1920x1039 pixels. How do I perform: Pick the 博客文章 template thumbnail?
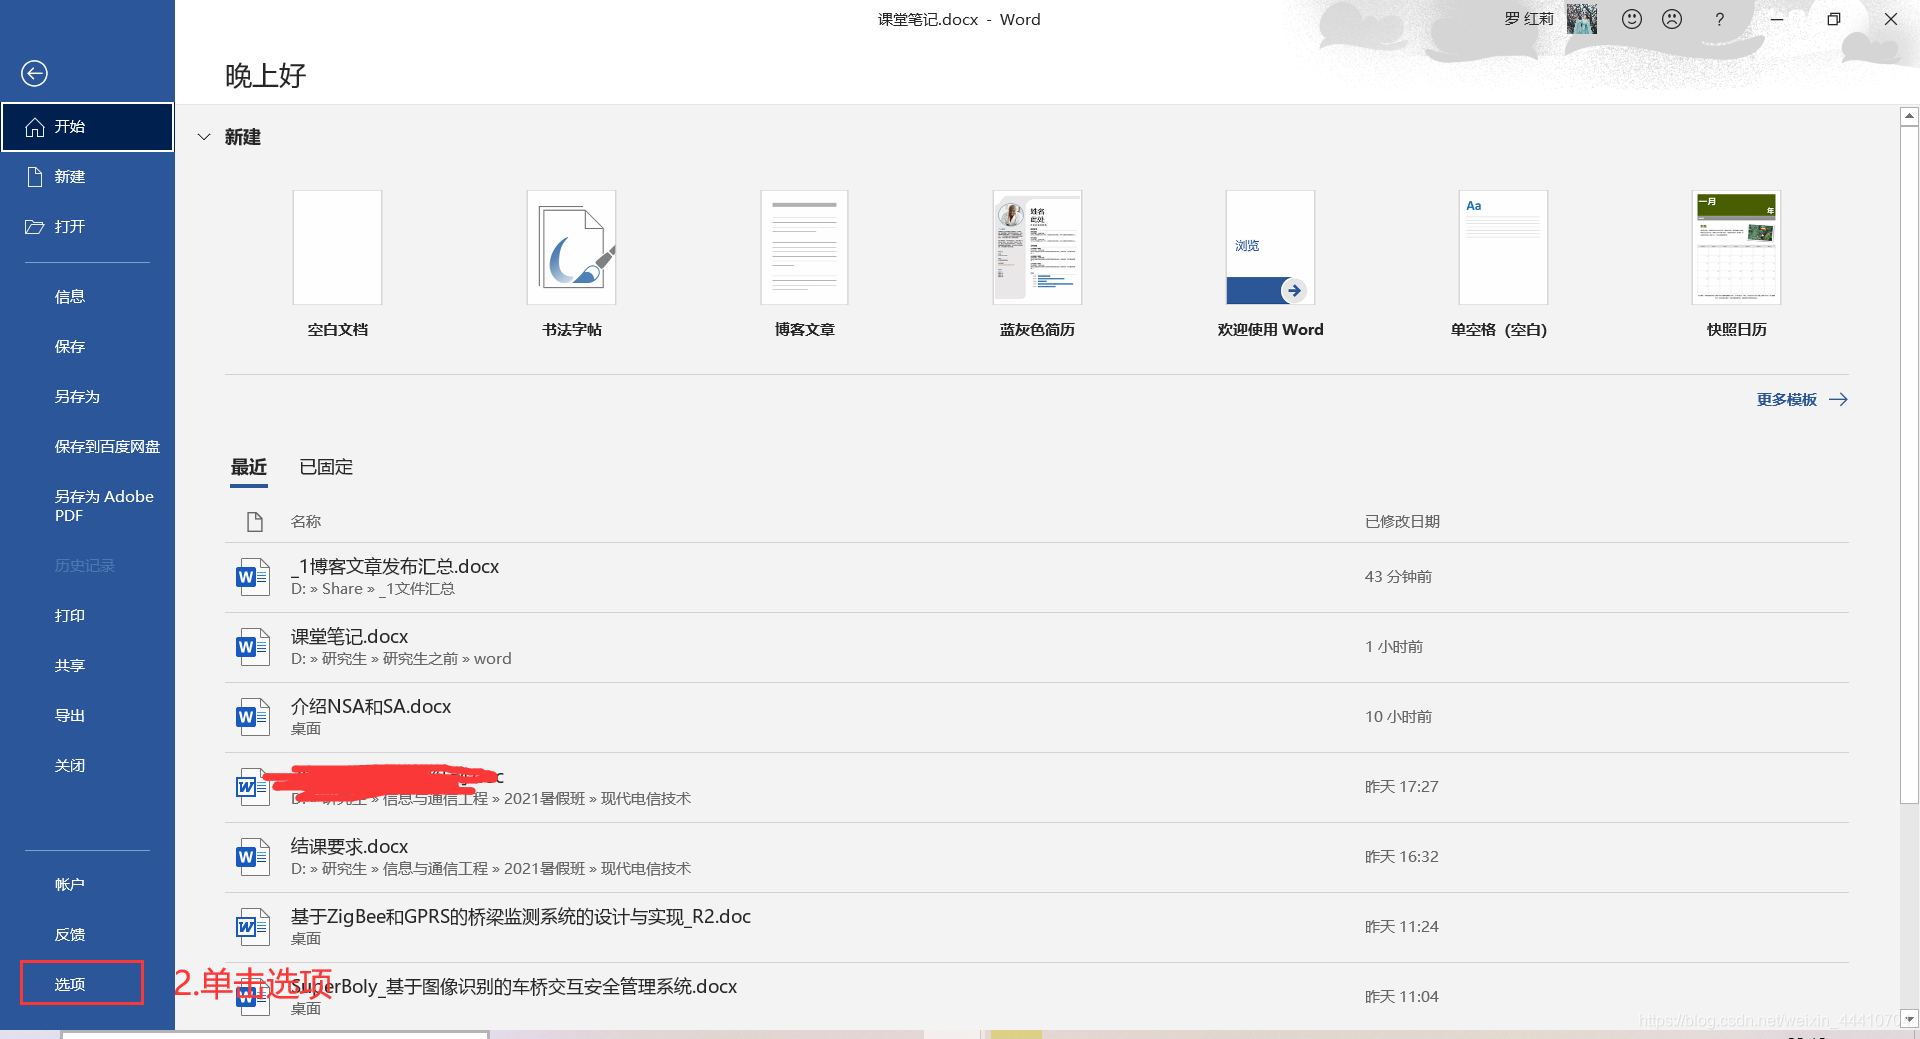tap(804, 247)
